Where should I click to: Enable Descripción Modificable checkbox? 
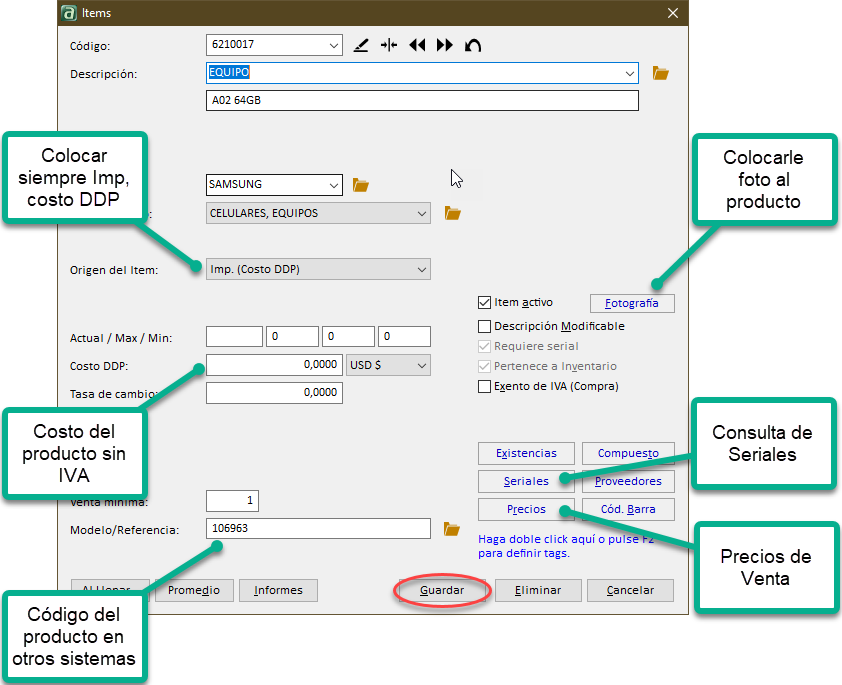485,326
